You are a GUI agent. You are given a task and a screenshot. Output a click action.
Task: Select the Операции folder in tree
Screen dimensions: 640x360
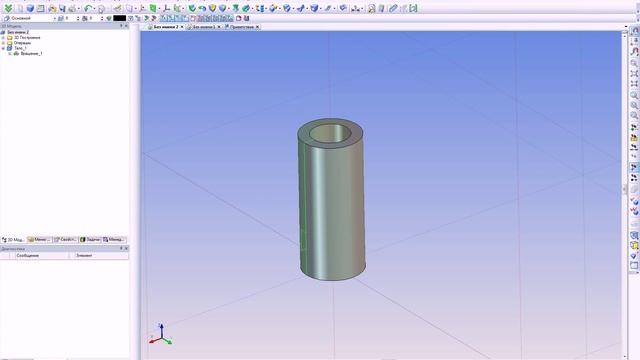click(22, 42)
